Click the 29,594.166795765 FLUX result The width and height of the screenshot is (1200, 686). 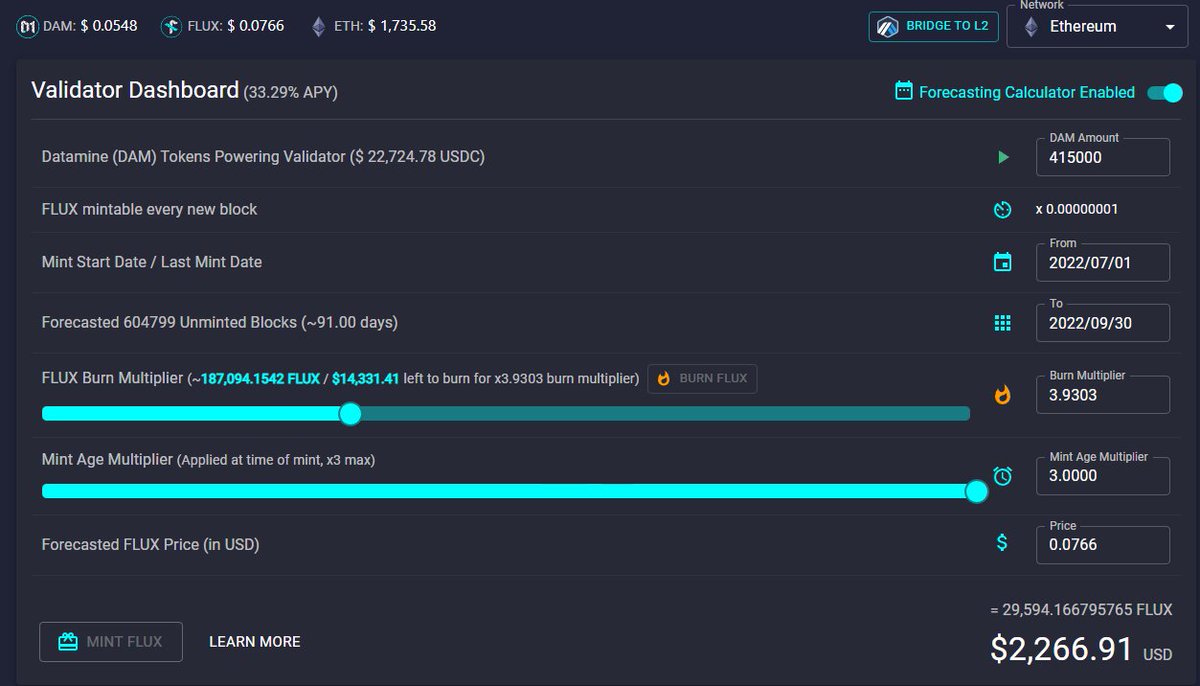(x=1088, y=609)
